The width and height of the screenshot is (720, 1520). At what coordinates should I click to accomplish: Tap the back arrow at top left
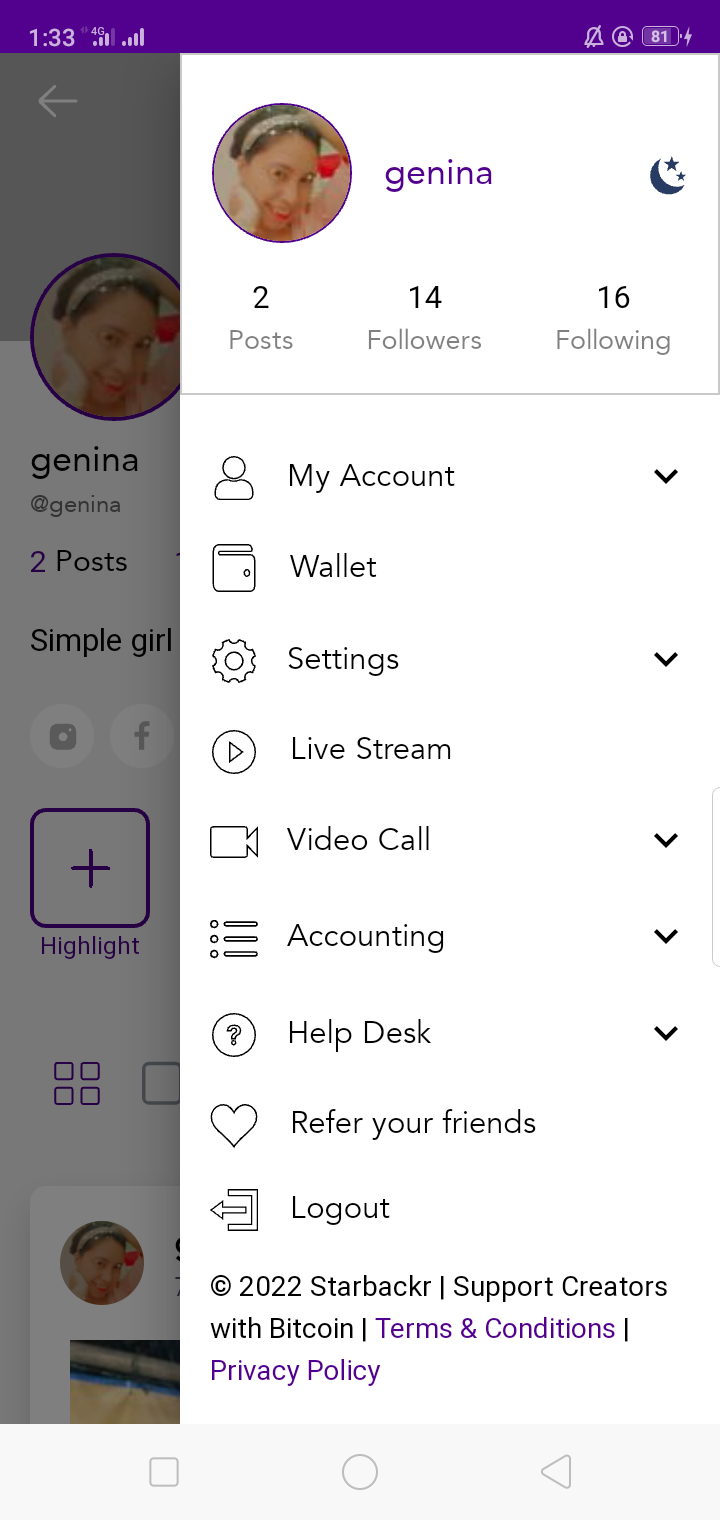[x=57, y=101]
